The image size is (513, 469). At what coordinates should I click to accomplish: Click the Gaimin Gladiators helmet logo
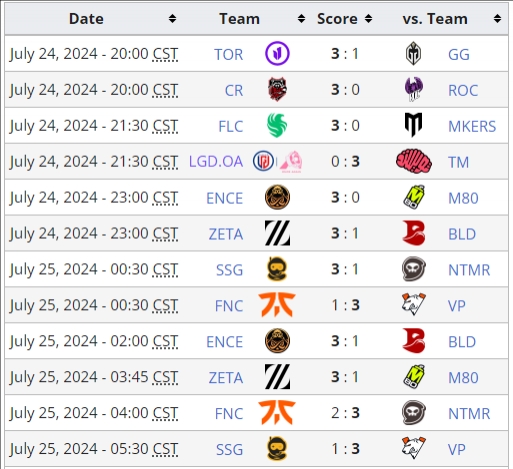[413, 53]
